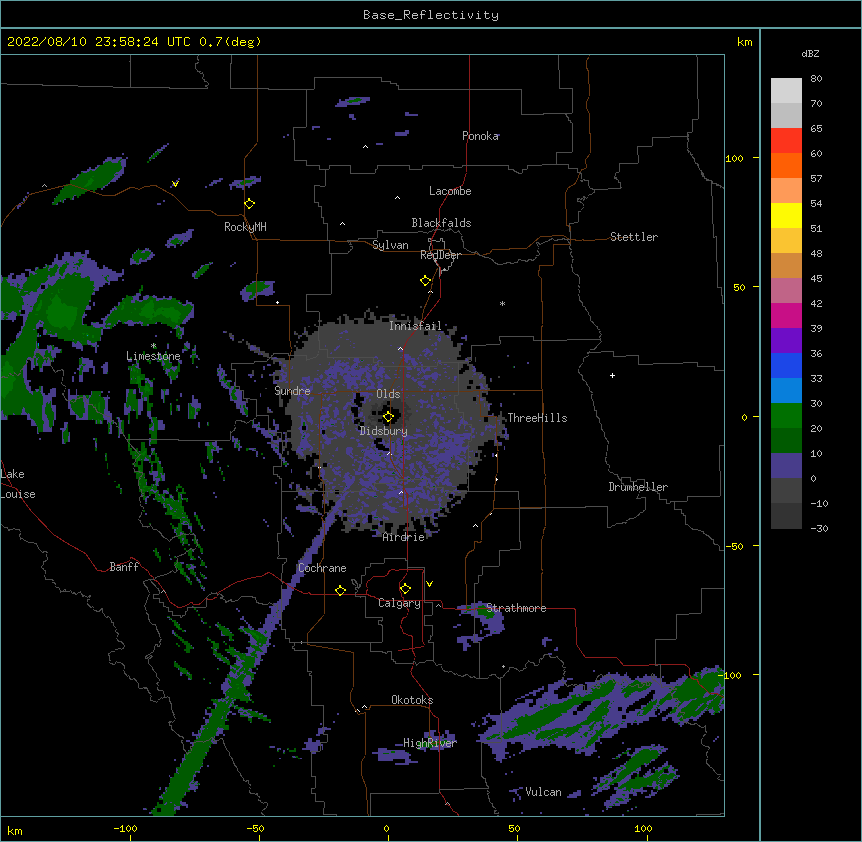Click the Strathmore city label
862x842 pixels.
point(516,608)
